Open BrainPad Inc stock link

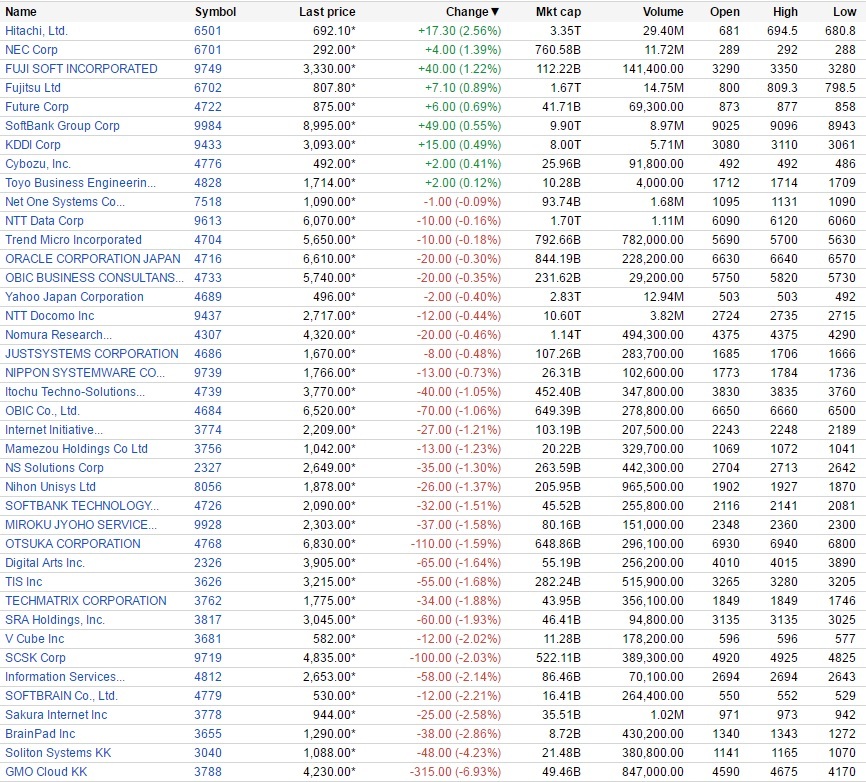40,734
